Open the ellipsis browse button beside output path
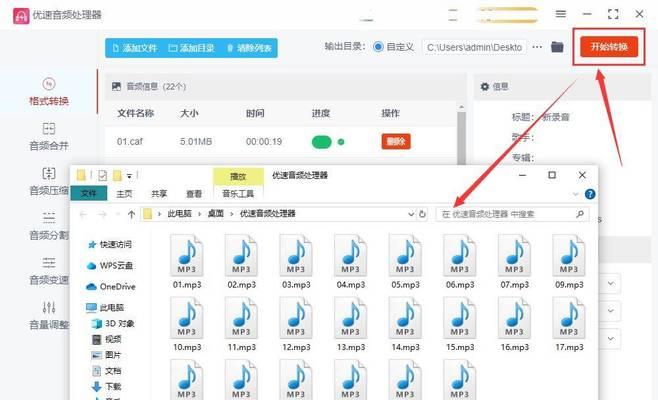The height and width of the screenshot is (400, 658). tap(537, 47)
